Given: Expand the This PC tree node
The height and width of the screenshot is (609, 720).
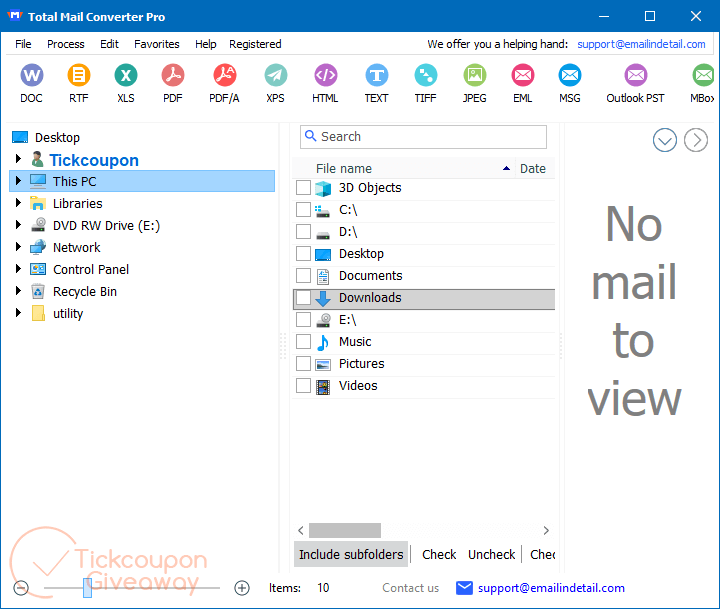Looking at the screenshot, I should (18, 180).
